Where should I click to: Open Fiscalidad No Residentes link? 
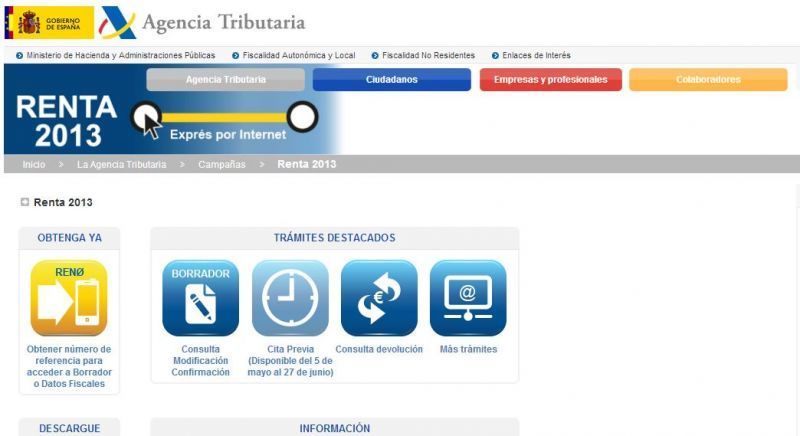pyautogui.click(x=429, y=56)
